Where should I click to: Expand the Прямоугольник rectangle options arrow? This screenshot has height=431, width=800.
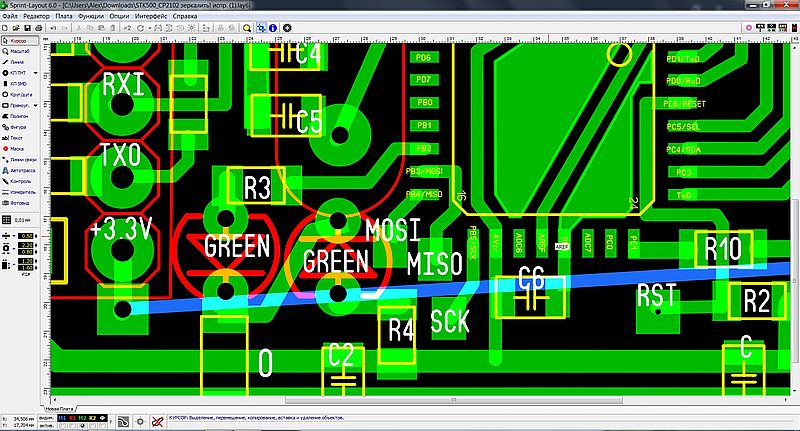click(x=38, y=105)
